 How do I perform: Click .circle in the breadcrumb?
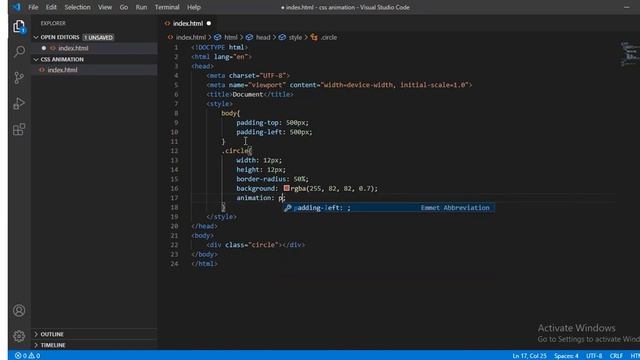pyautogui.click(x=329, y=37)
